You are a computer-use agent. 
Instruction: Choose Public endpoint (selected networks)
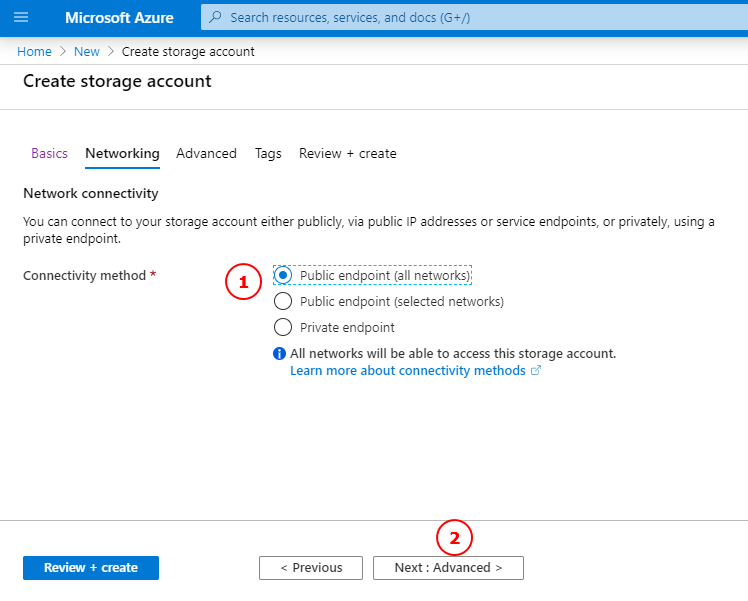click(283, 301)
